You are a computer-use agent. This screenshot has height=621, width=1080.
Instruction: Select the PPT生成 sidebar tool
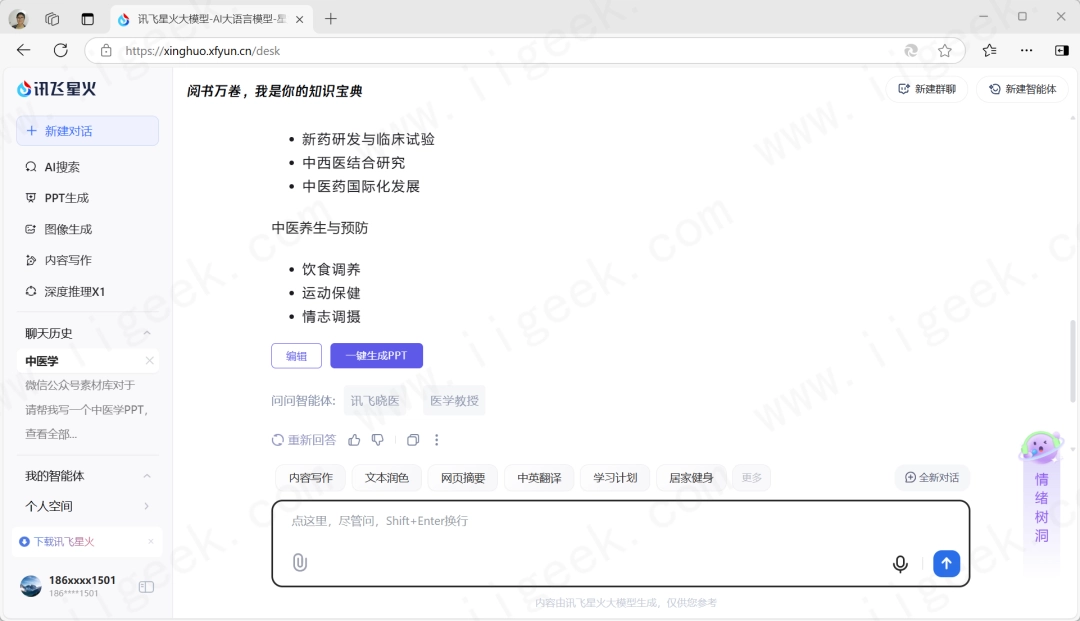pos(63,197)
